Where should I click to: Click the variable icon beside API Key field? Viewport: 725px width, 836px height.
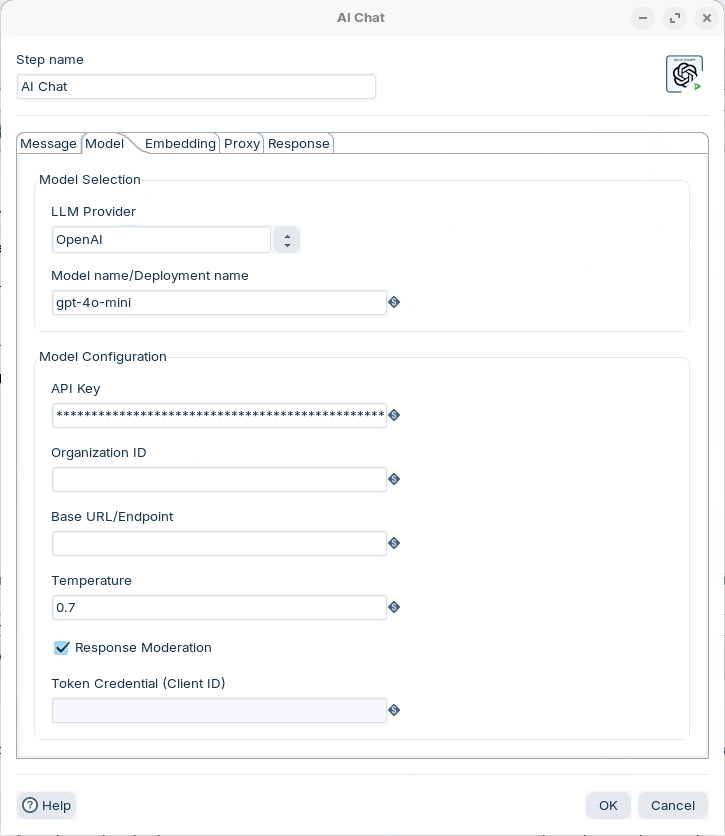[x=394, y=415]
